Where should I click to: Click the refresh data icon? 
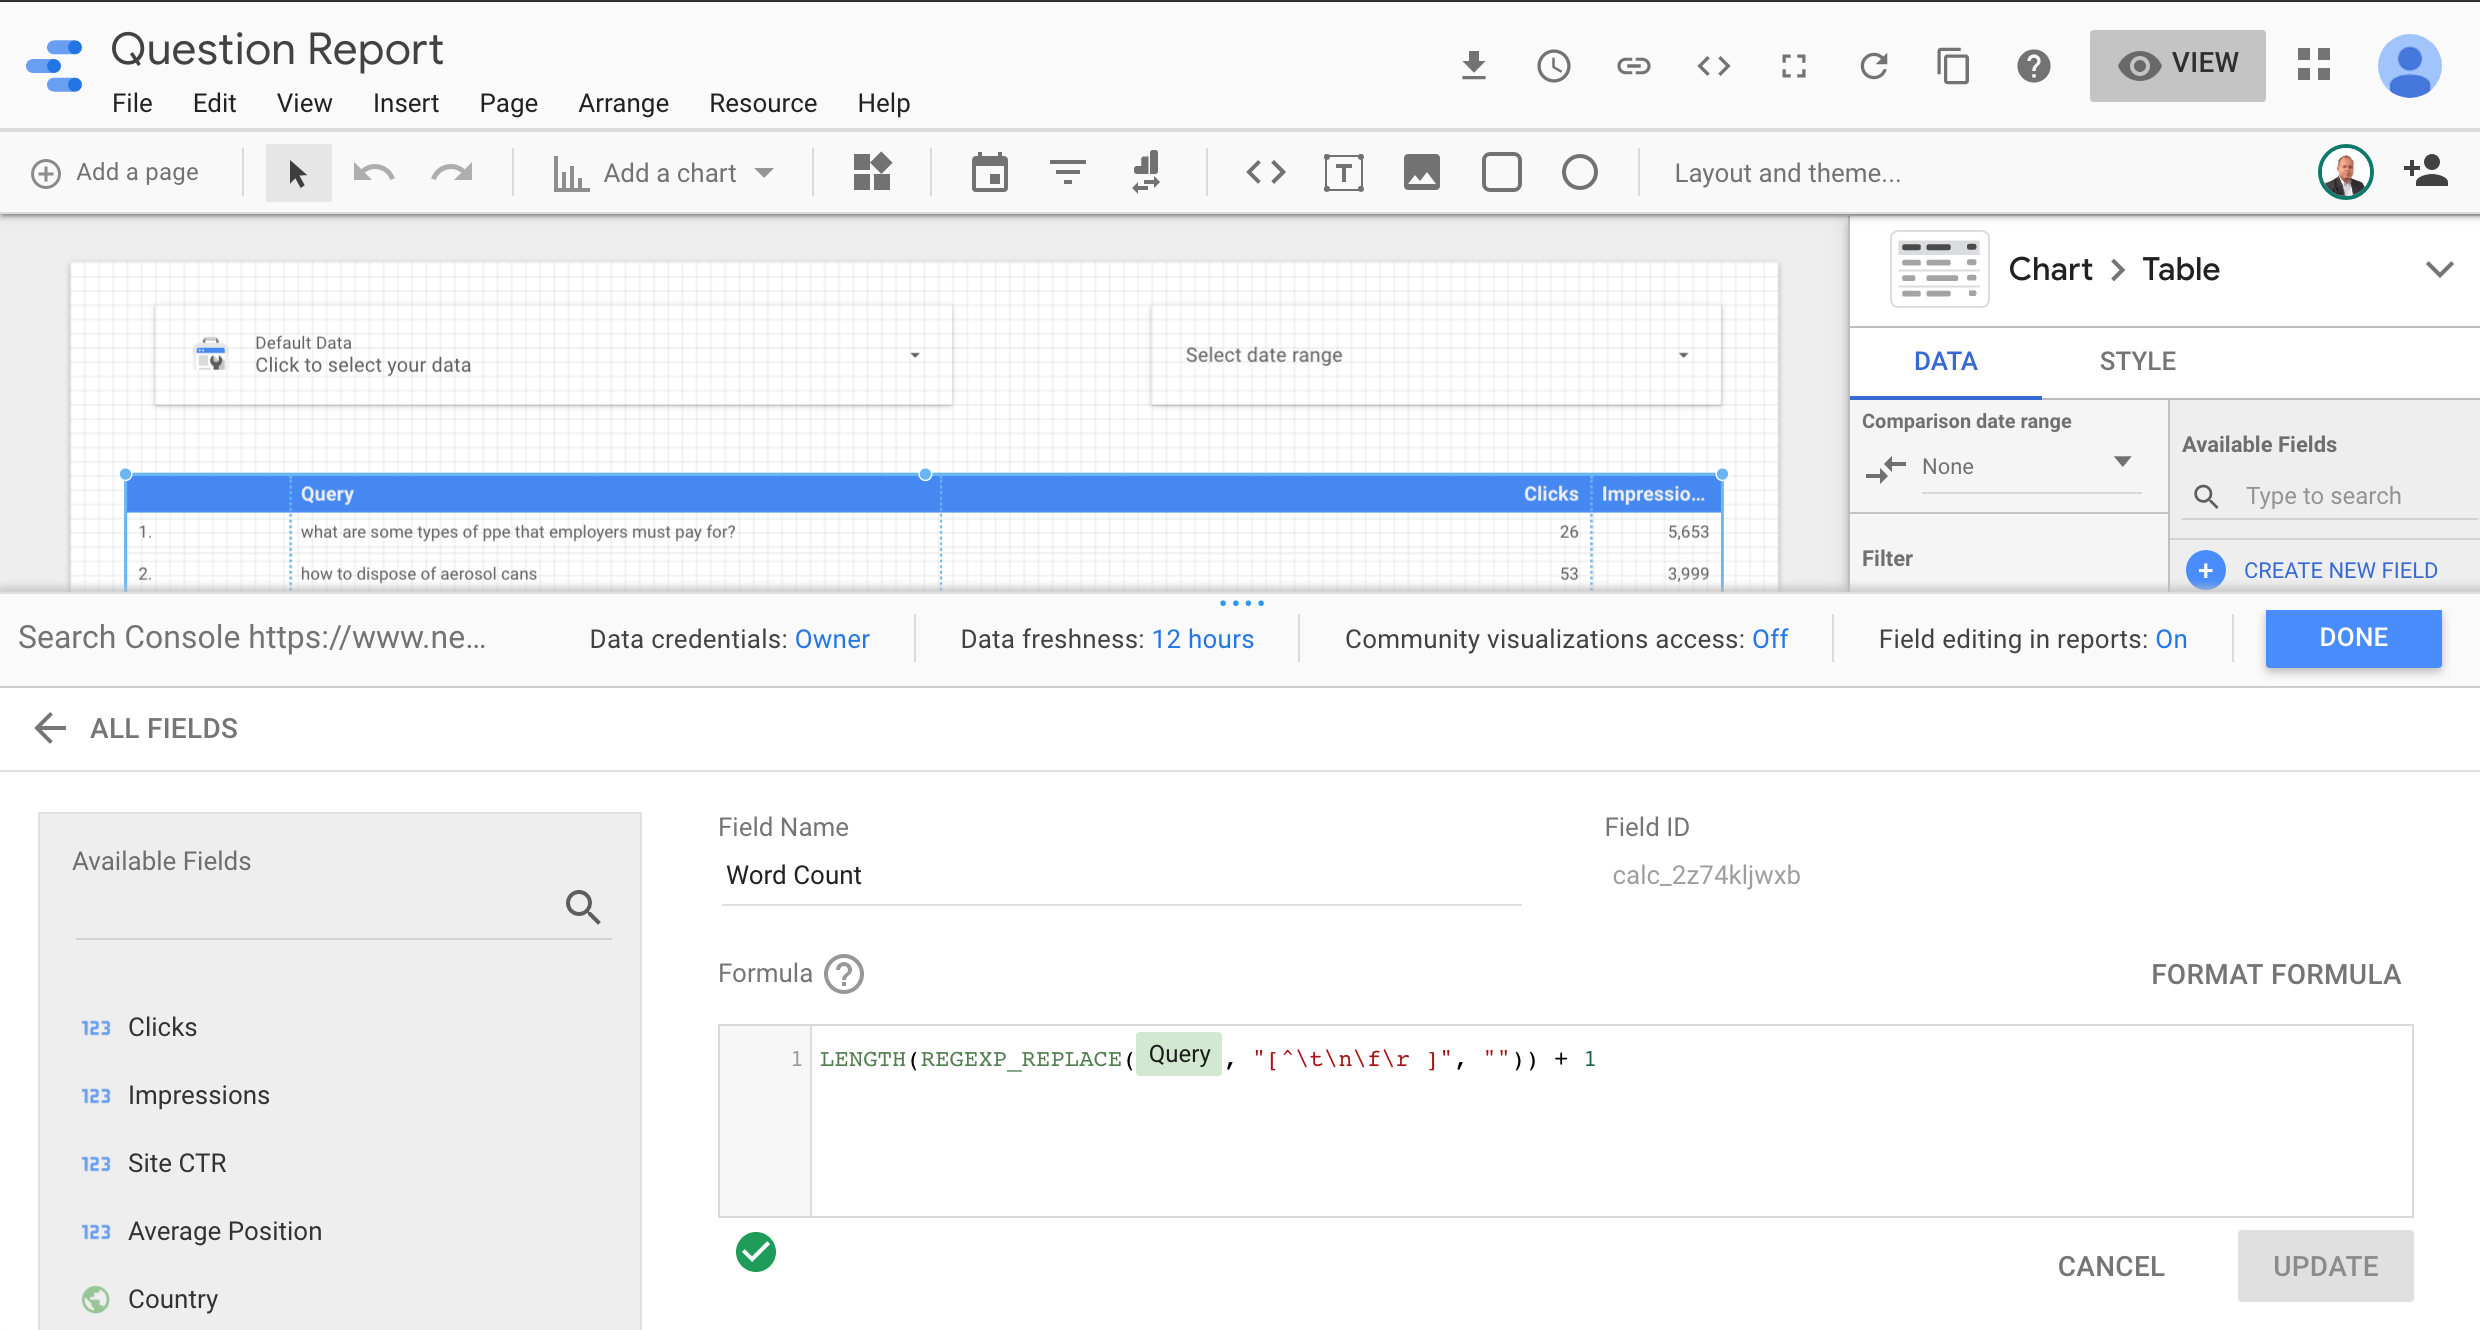[x=1873, y=66]
